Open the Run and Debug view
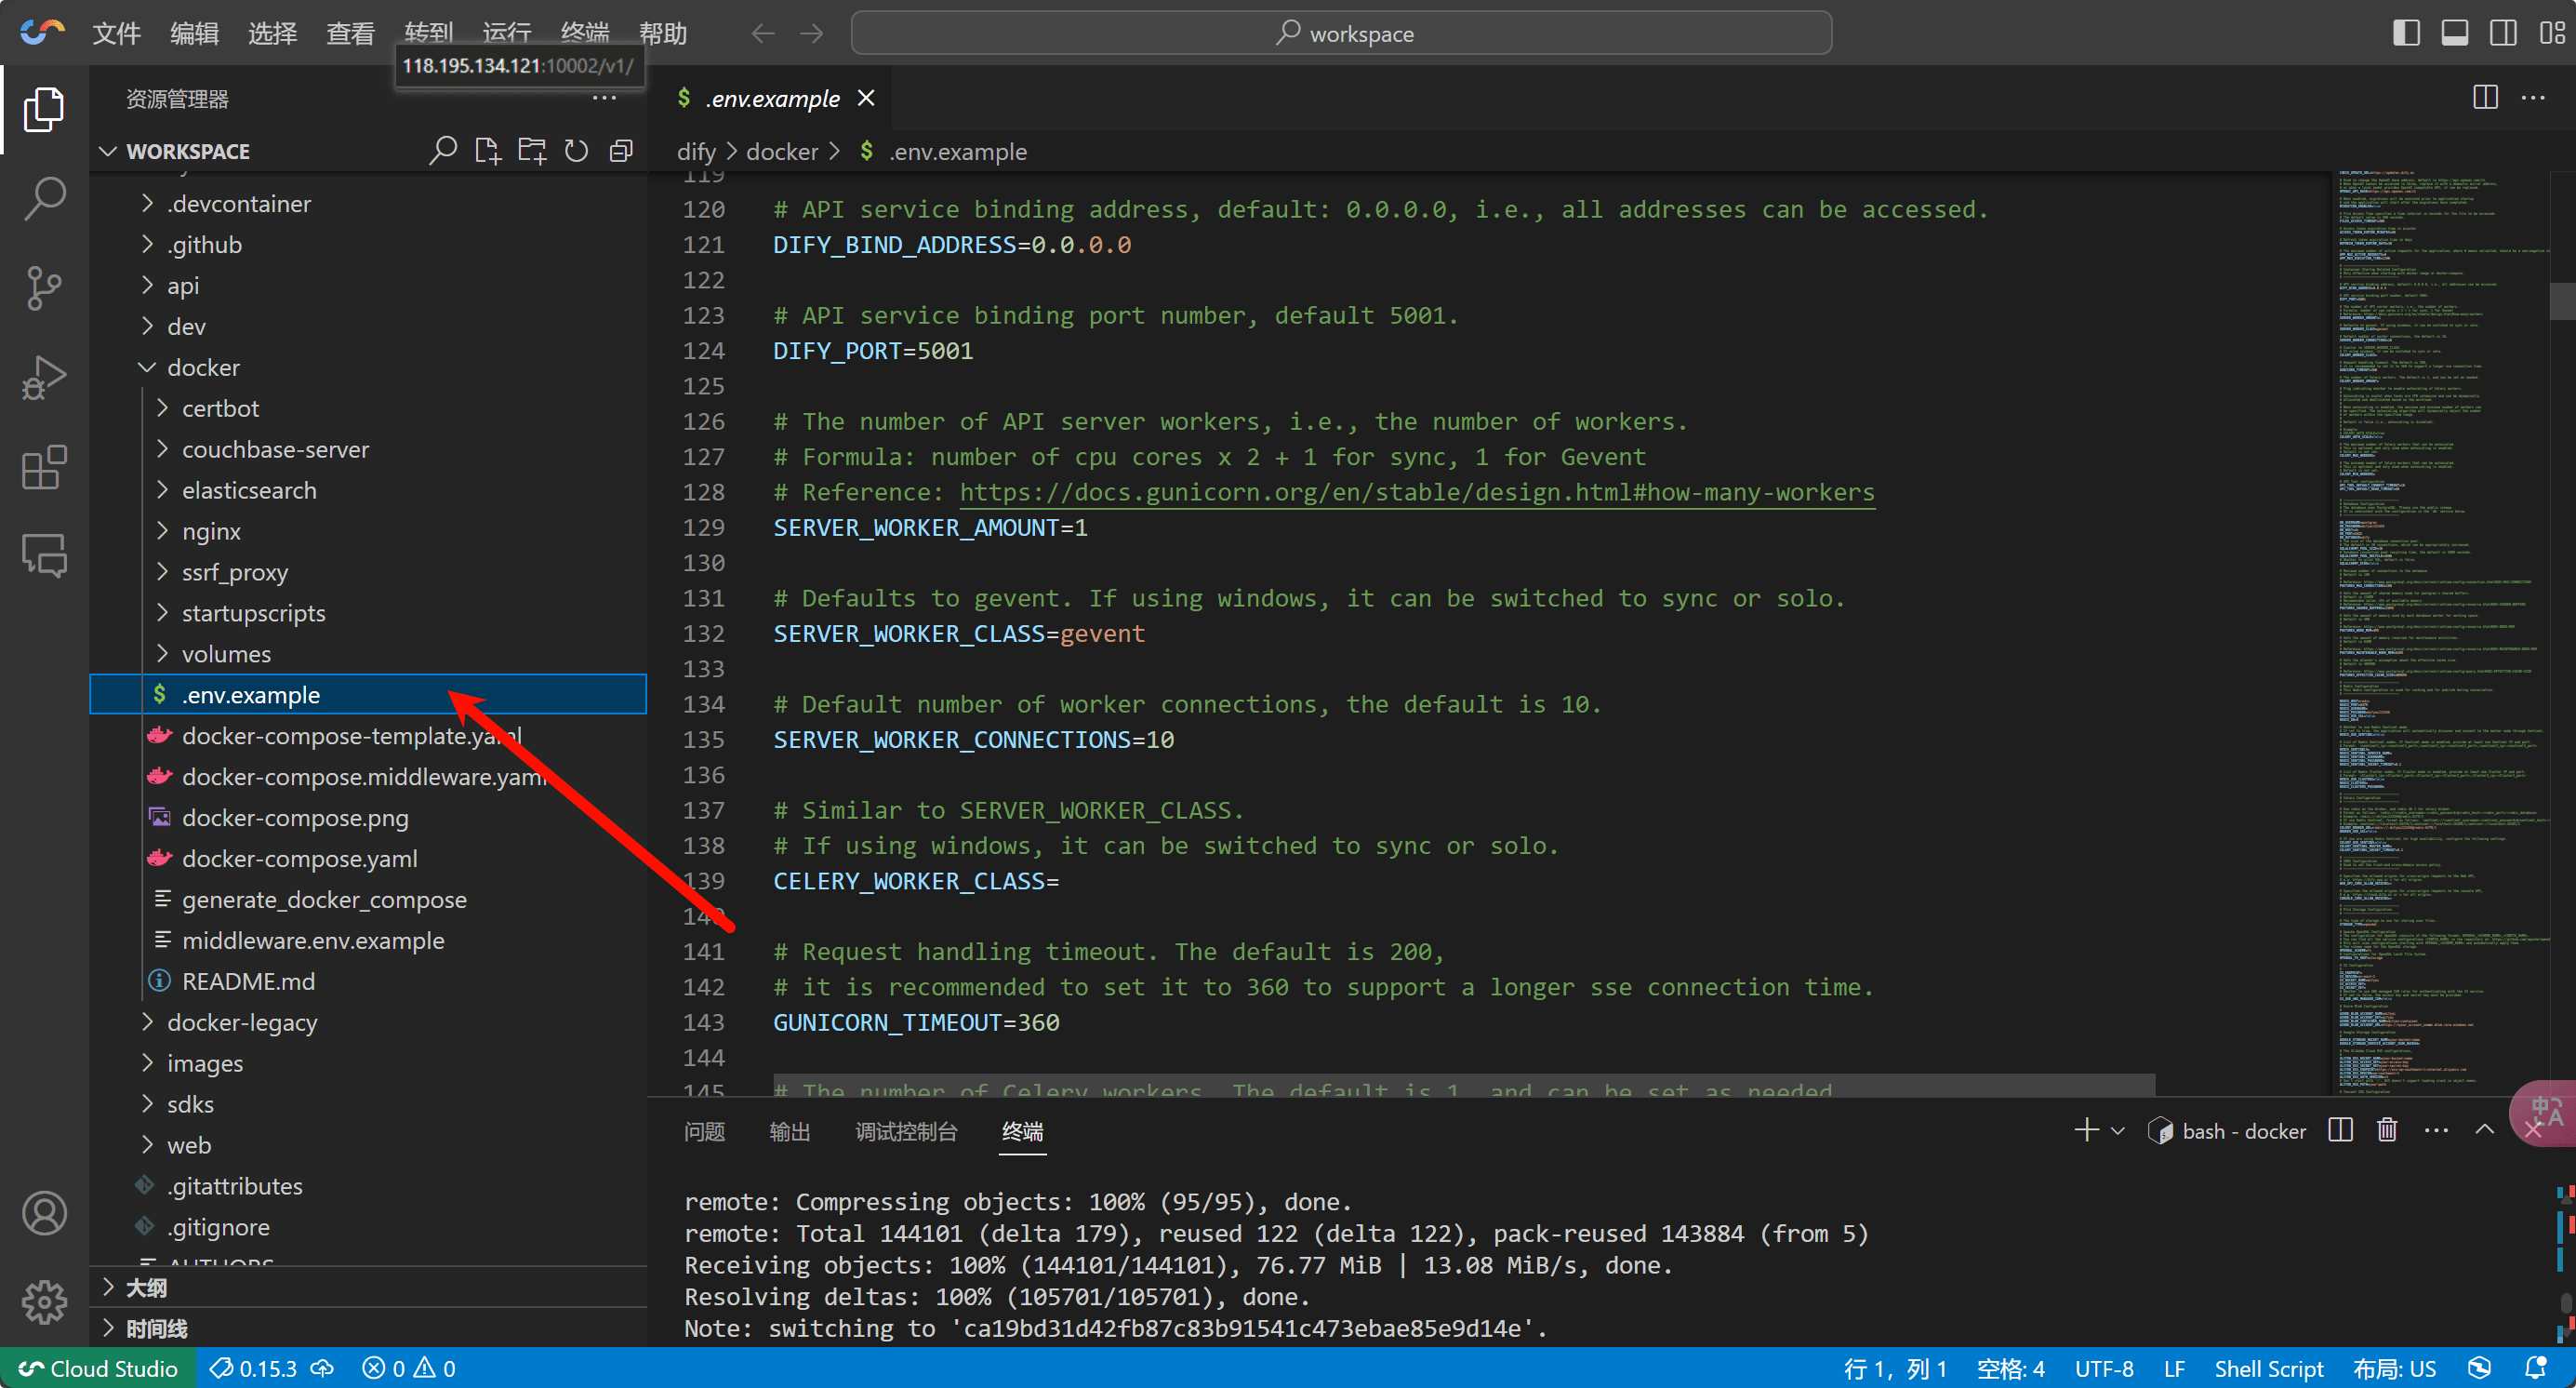 click(x=44, y=378)
